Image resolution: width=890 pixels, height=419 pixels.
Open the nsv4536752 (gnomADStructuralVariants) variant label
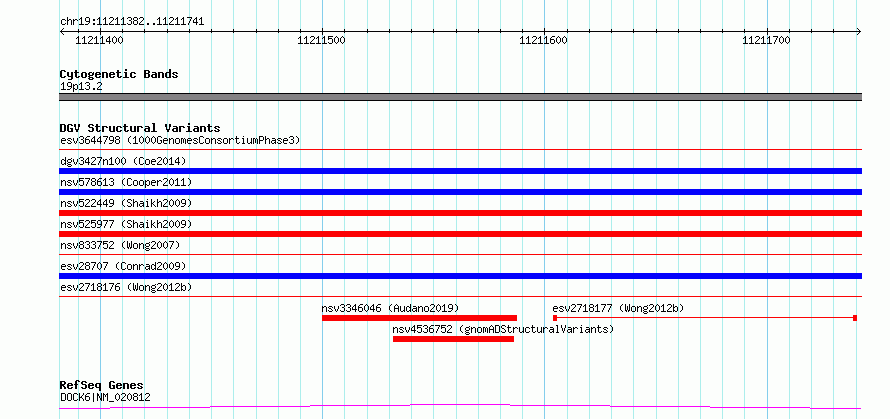pos(503,329)
